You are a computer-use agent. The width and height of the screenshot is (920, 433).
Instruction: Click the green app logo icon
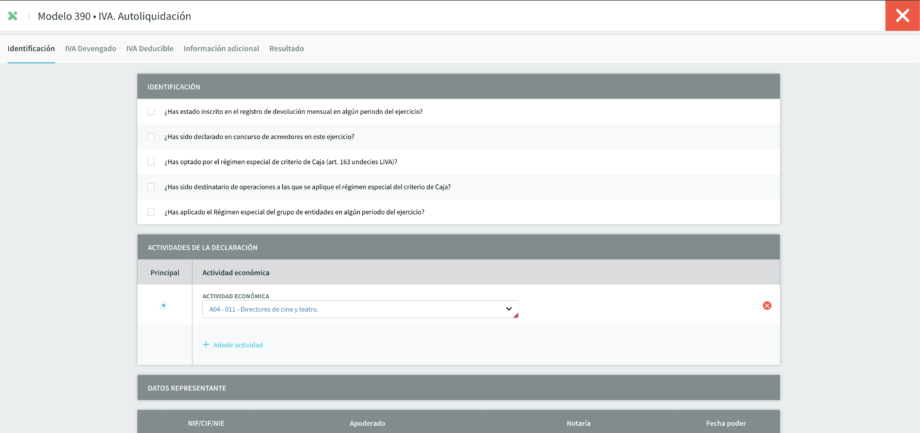(x=12, y=16)
